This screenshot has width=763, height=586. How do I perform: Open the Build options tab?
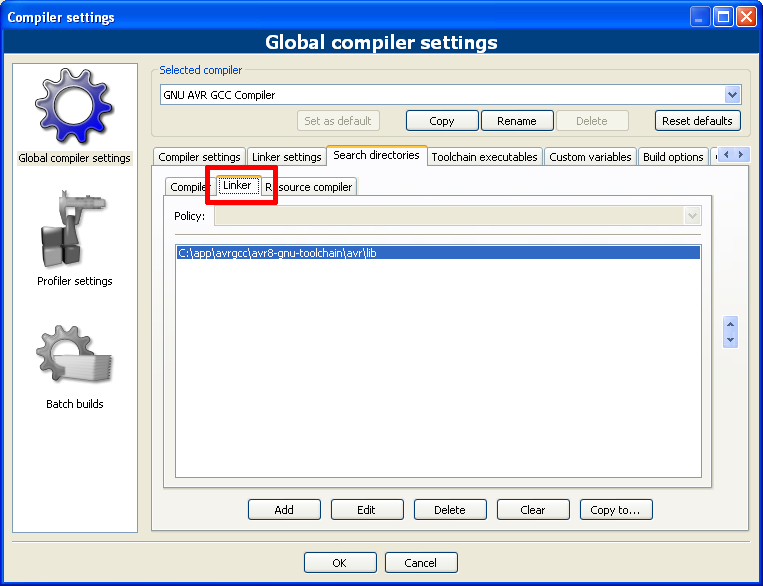click(x=673, y=157)
